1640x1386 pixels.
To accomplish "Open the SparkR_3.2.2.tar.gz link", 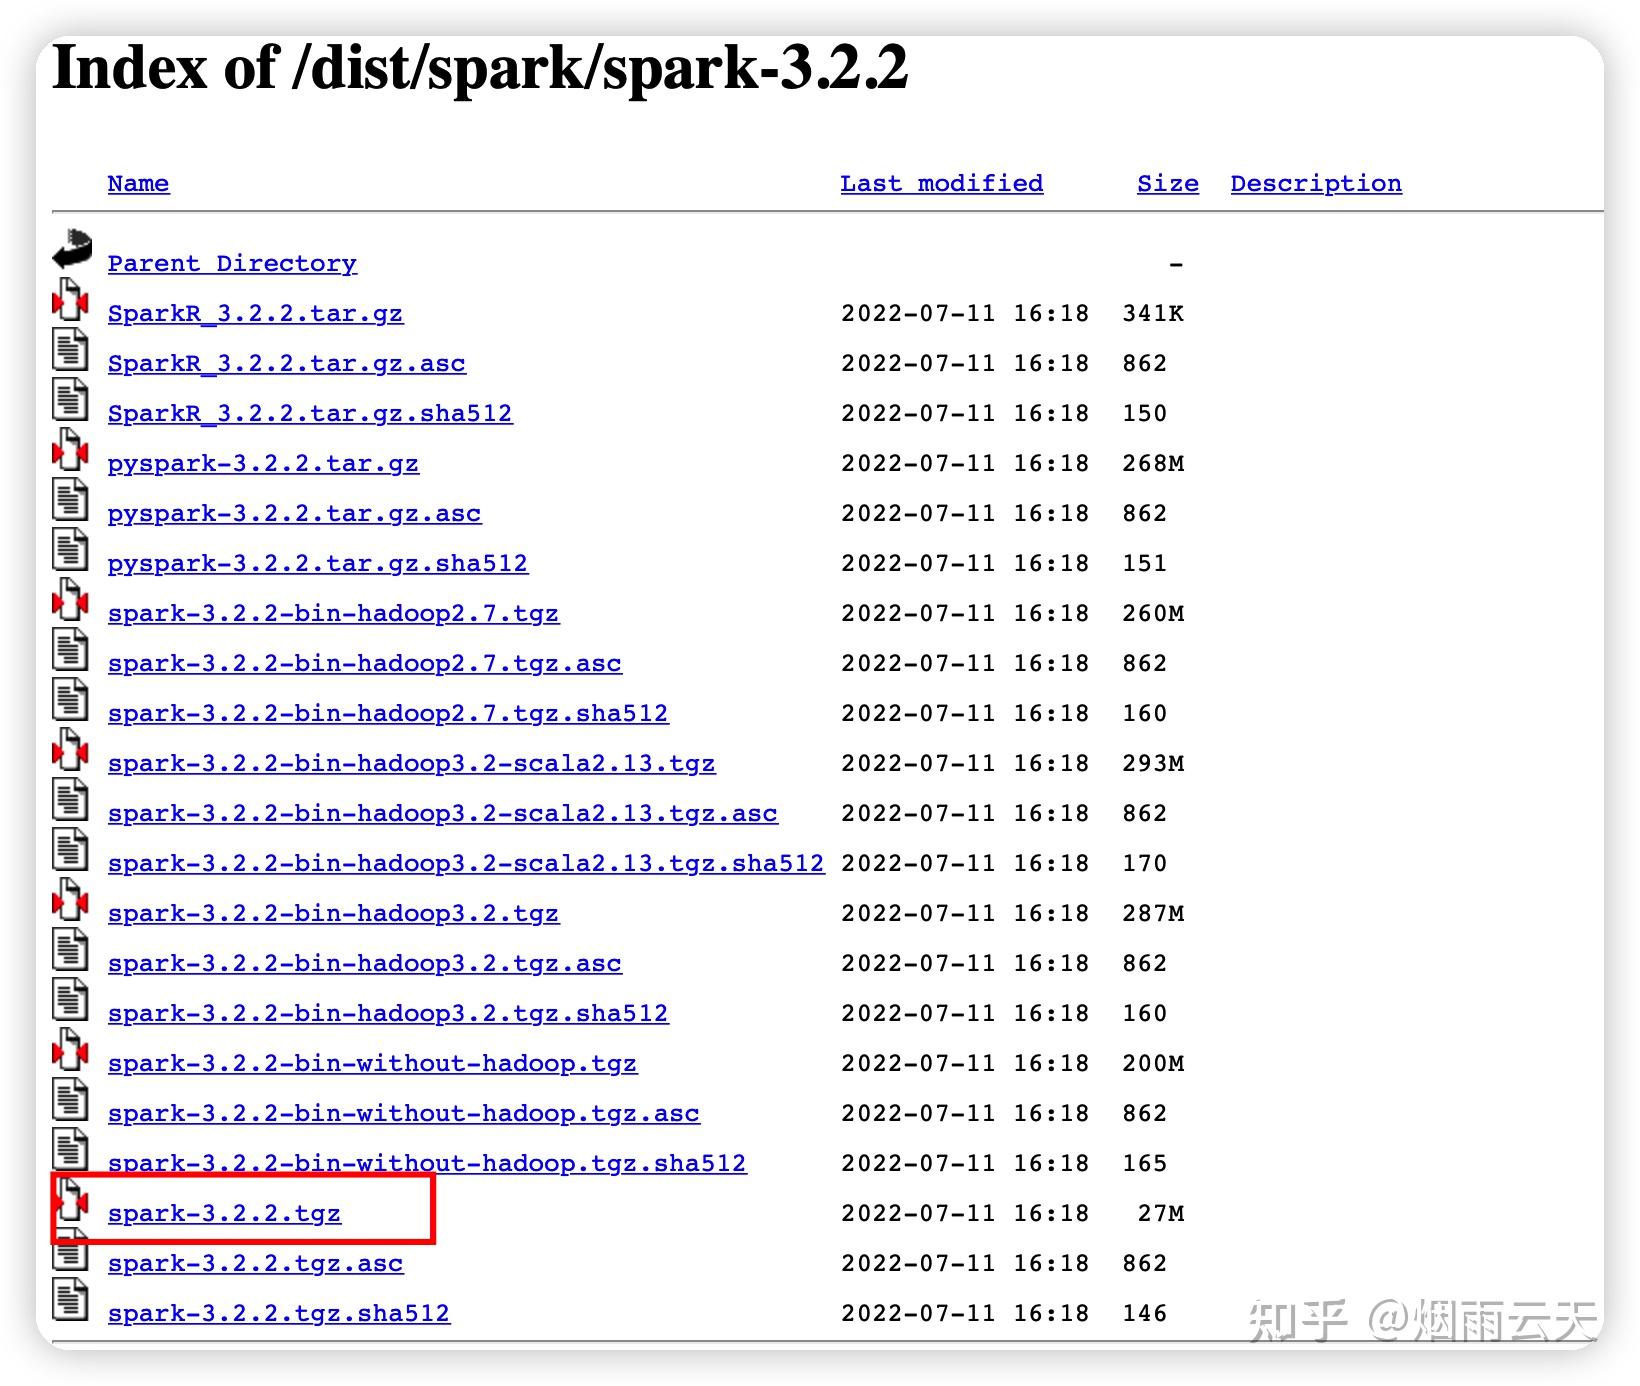I will (255, 313).
